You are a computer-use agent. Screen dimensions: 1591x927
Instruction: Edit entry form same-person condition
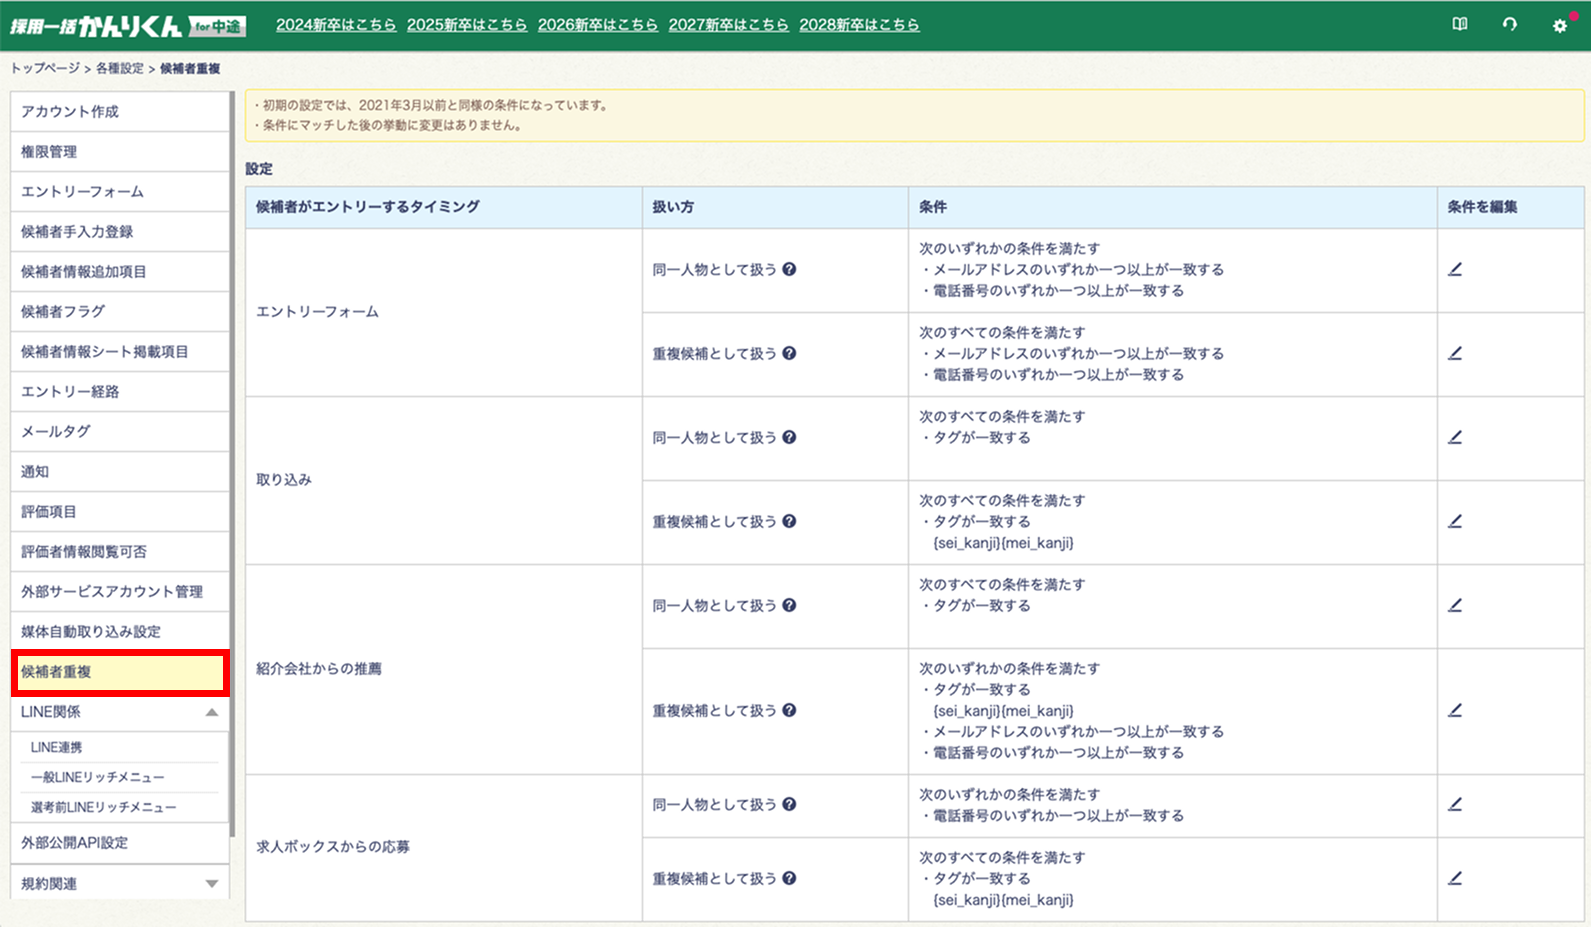tap(1455, 269)
